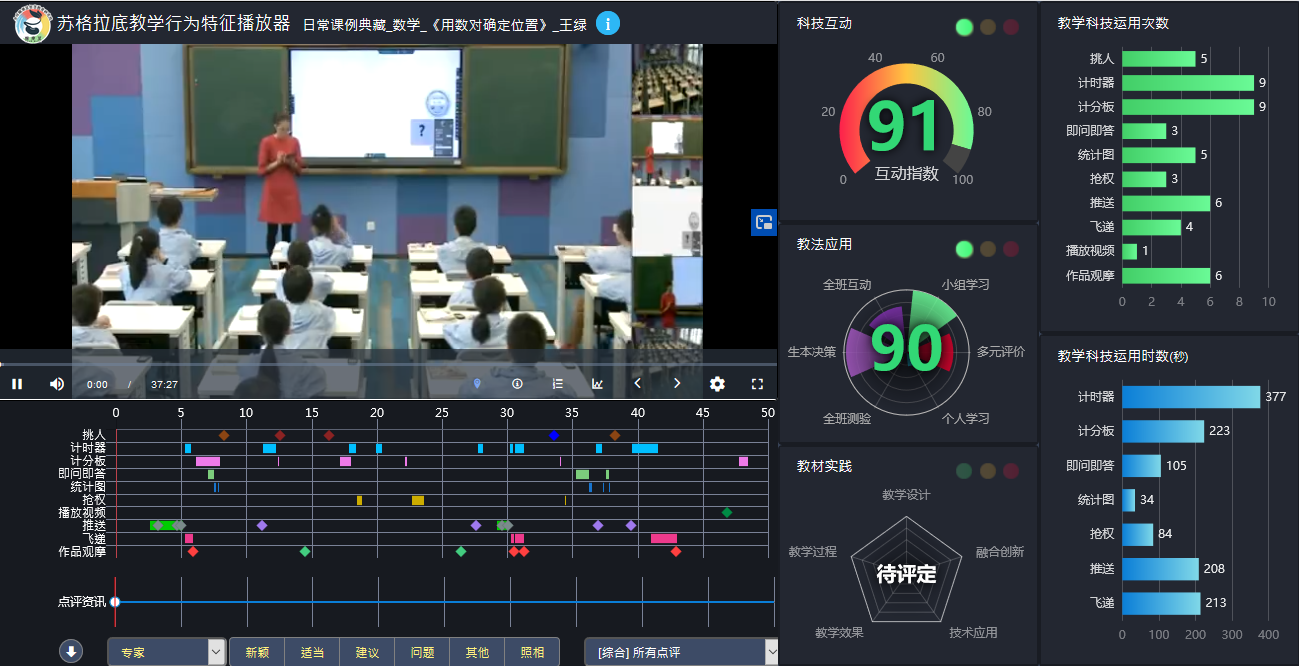Select the 建议 comment tab
This screenshot has height=666, width=1299.
click(367, 652)
